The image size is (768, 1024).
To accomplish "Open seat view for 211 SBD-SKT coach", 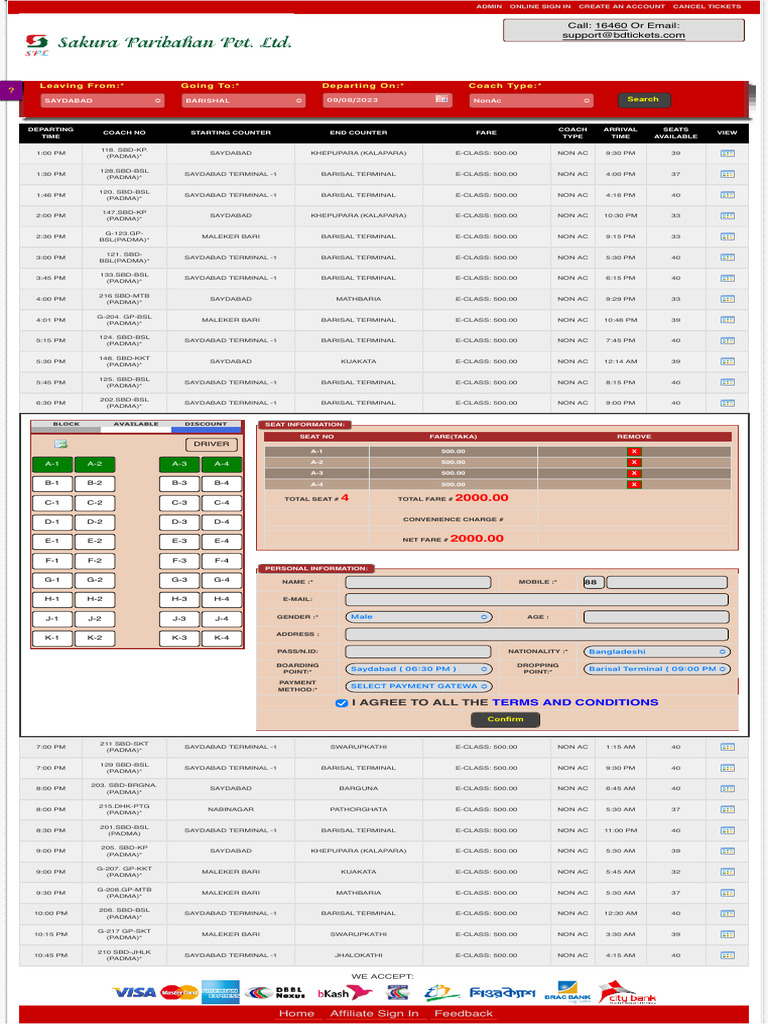I will [x=727, y=747].
